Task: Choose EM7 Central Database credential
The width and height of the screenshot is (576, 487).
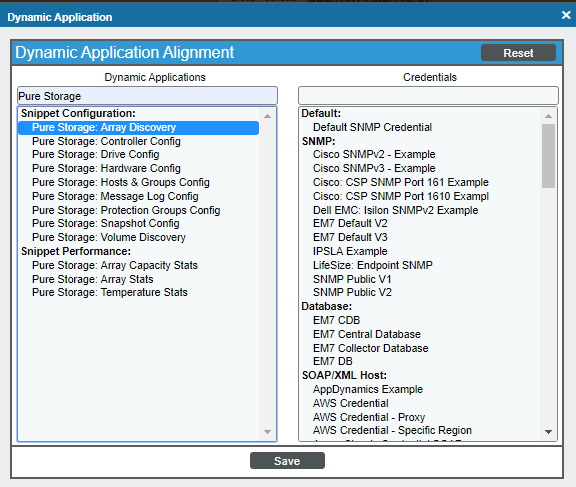Action: 367,335
